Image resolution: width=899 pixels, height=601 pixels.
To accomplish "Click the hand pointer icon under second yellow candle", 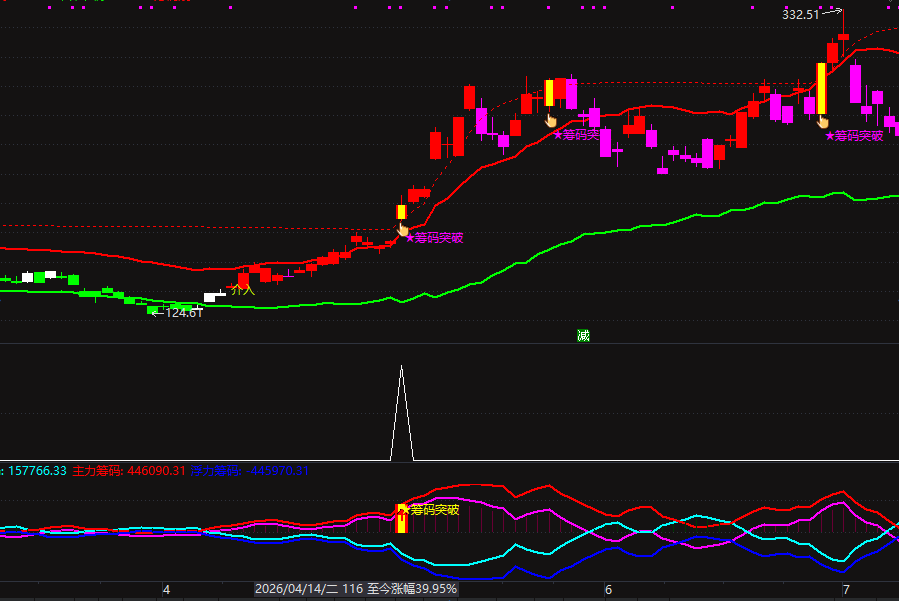I will click(550, 120).
